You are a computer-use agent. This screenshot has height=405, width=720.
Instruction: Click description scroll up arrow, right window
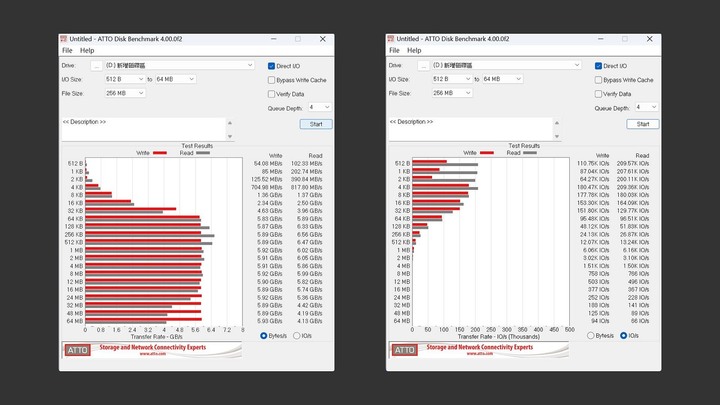point(557,123)
